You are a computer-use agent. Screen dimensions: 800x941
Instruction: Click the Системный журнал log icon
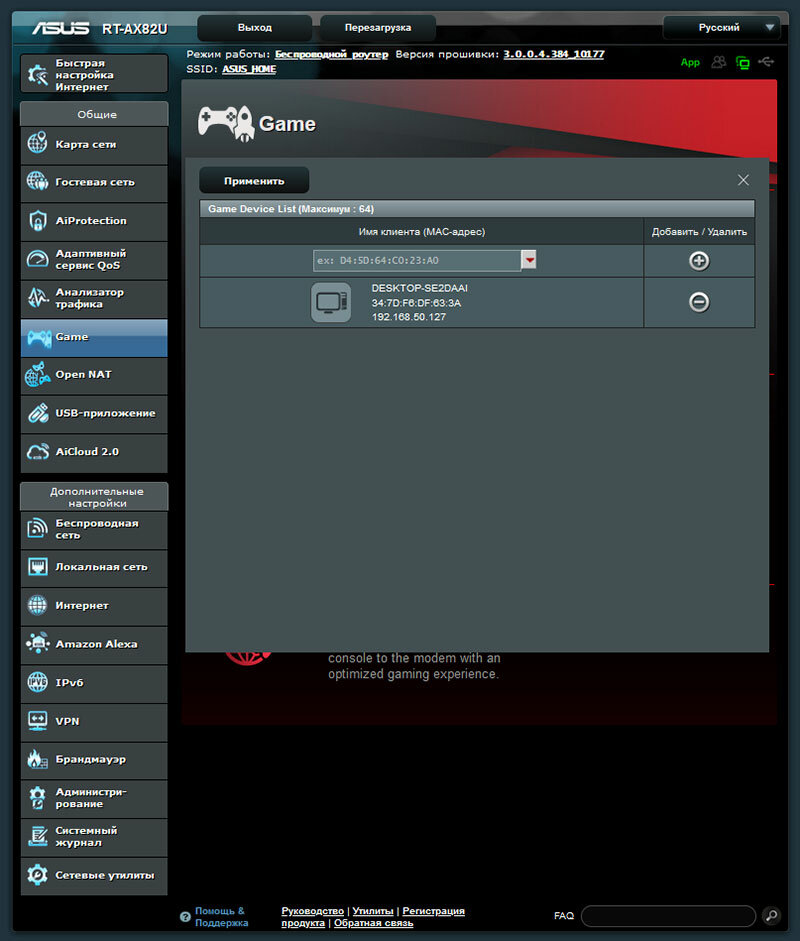coord(37,836)
